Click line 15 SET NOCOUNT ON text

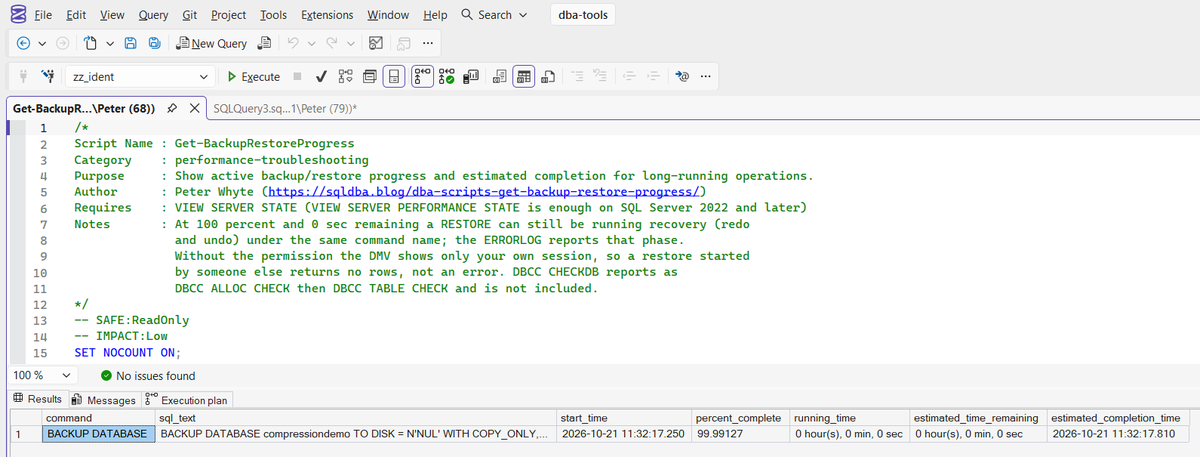(128, 352)
